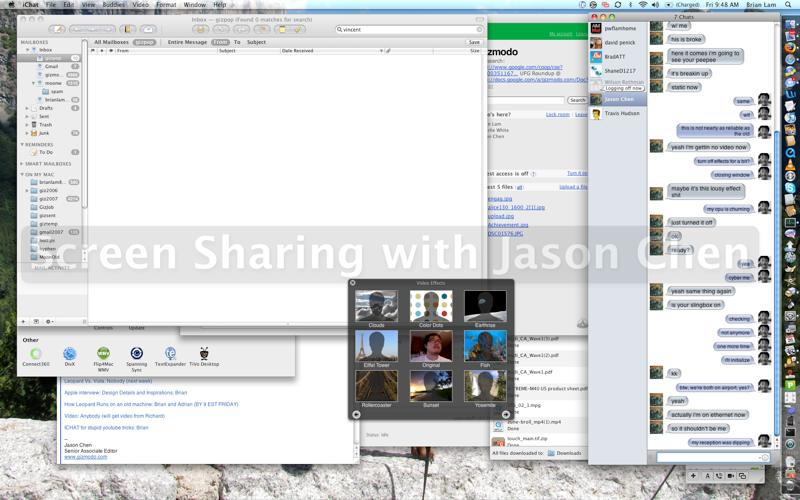The height and width of the screenshot is (500, 800).
Task: Expand the Sent mailbox
Action: click(27, 116)
